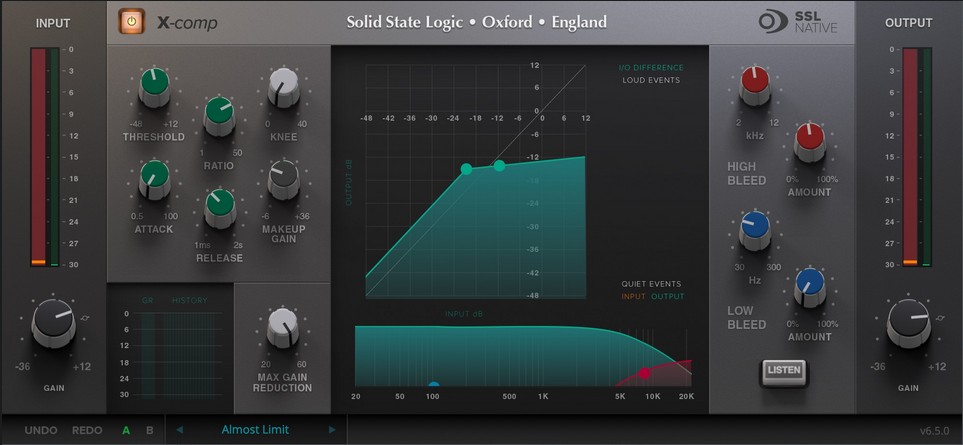963x445 pixels.
Task: Click the green Release knob
Action: [x=219, y=208]
